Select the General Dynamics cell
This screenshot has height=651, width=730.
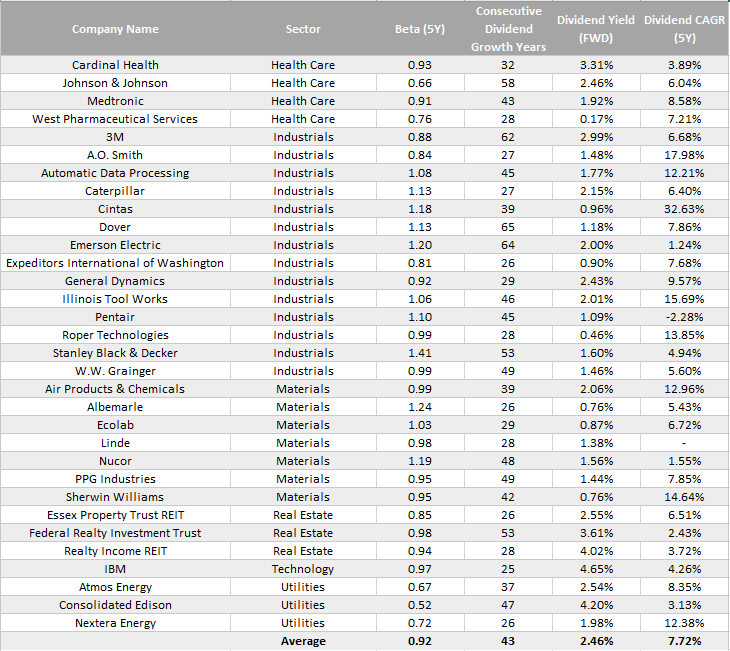tap(115, 281)
